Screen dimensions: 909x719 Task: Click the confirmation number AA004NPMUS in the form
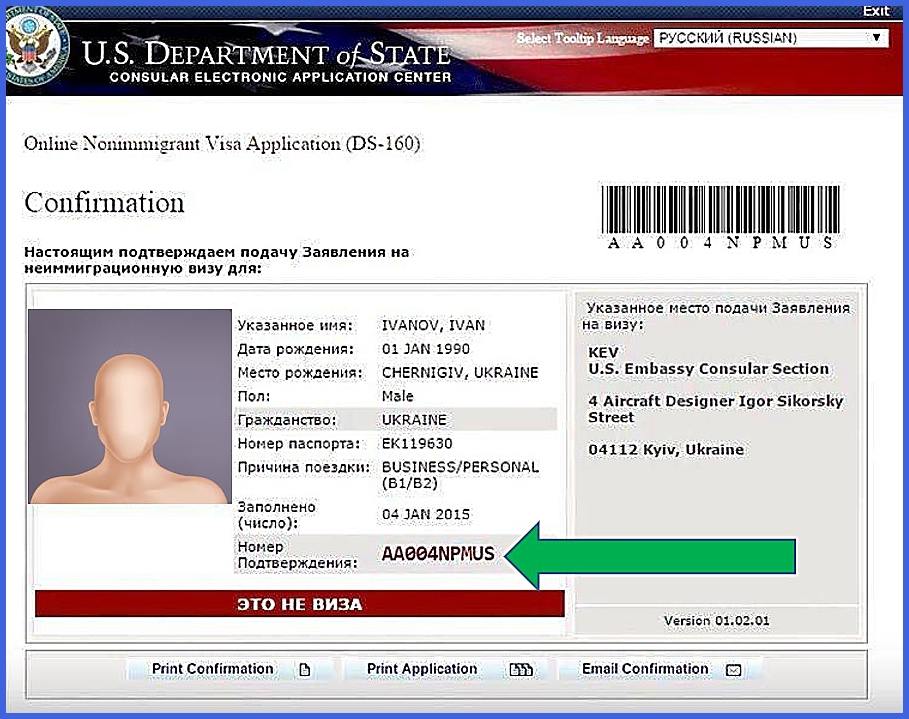click(x=438, y=554)
